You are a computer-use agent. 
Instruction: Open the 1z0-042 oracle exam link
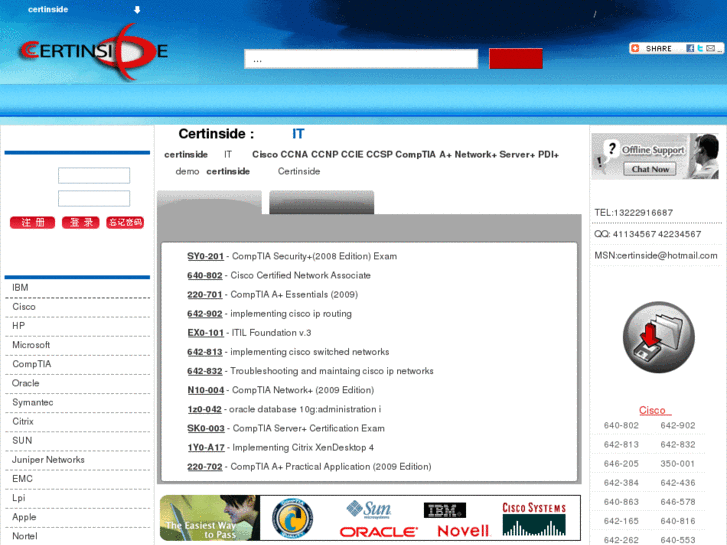204,409
